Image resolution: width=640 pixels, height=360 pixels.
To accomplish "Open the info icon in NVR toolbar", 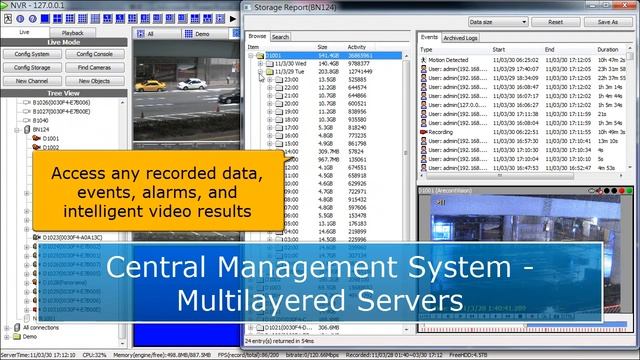I will pos(20,19).
